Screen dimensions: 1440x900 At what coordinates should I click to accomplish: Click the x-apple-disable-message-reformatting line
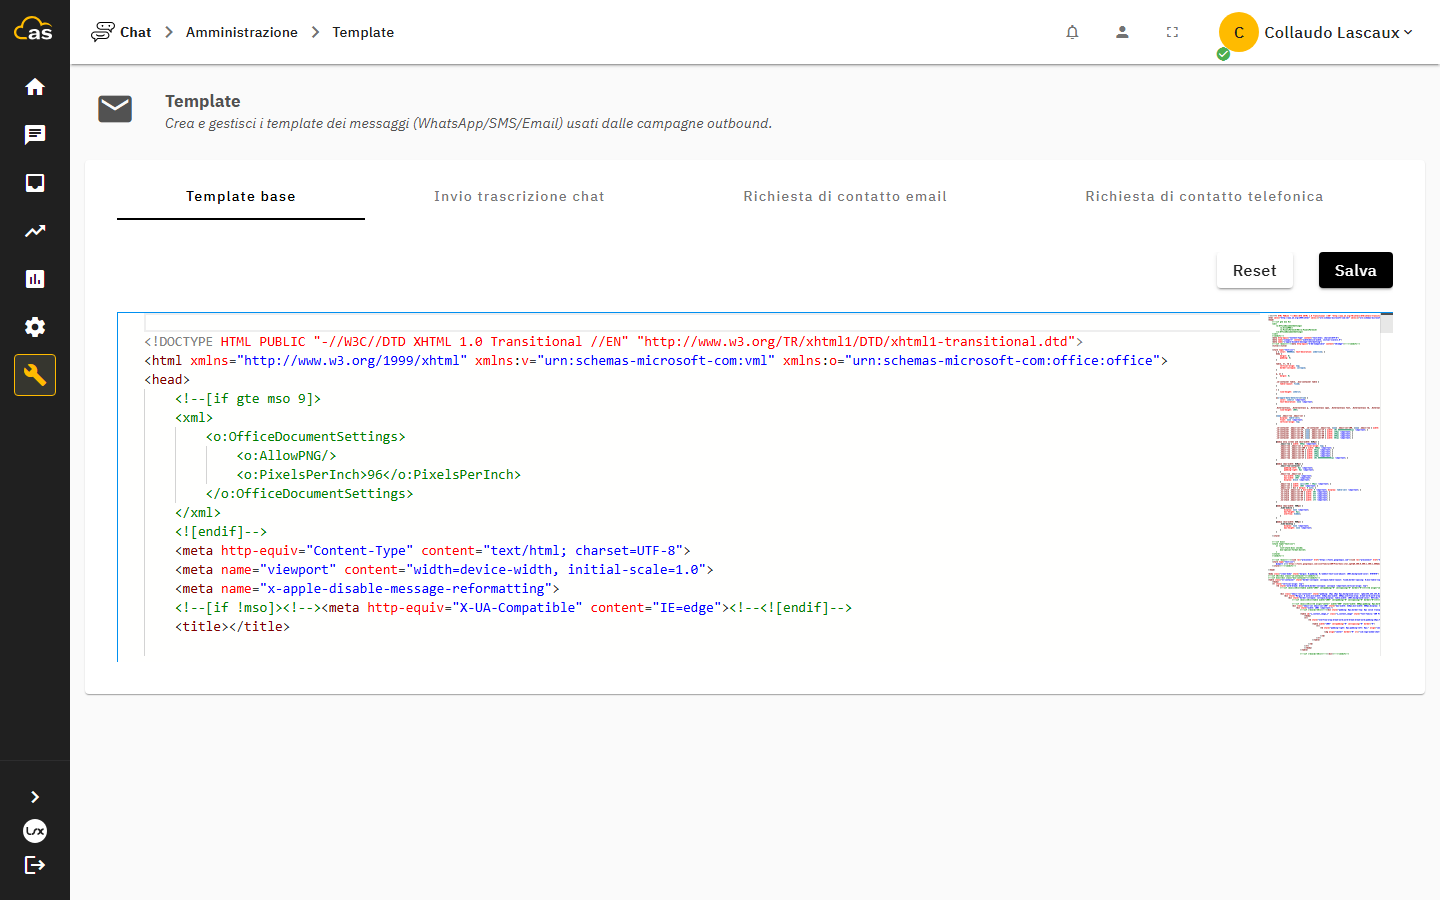coord(367,588)
